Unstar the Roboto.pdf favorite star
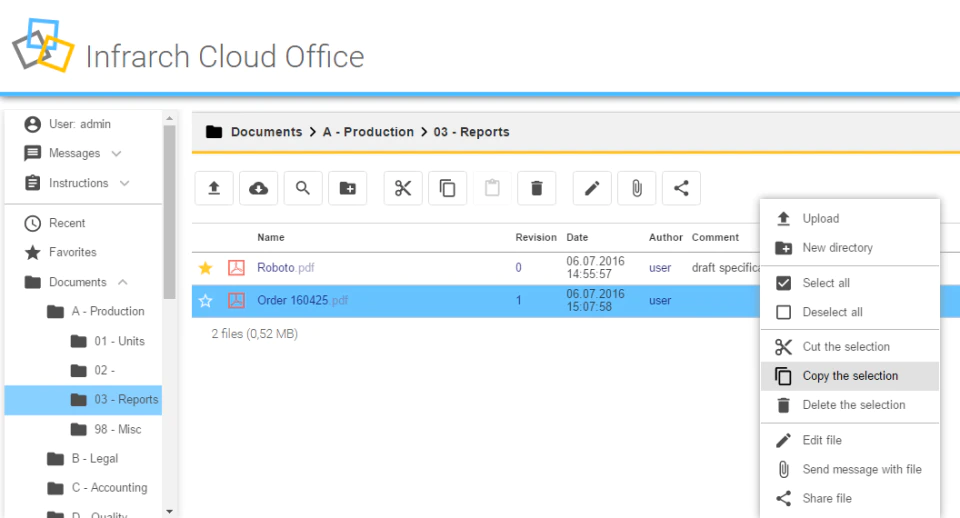The width and height of the screenshot is (960, 518). coord(206,268)
